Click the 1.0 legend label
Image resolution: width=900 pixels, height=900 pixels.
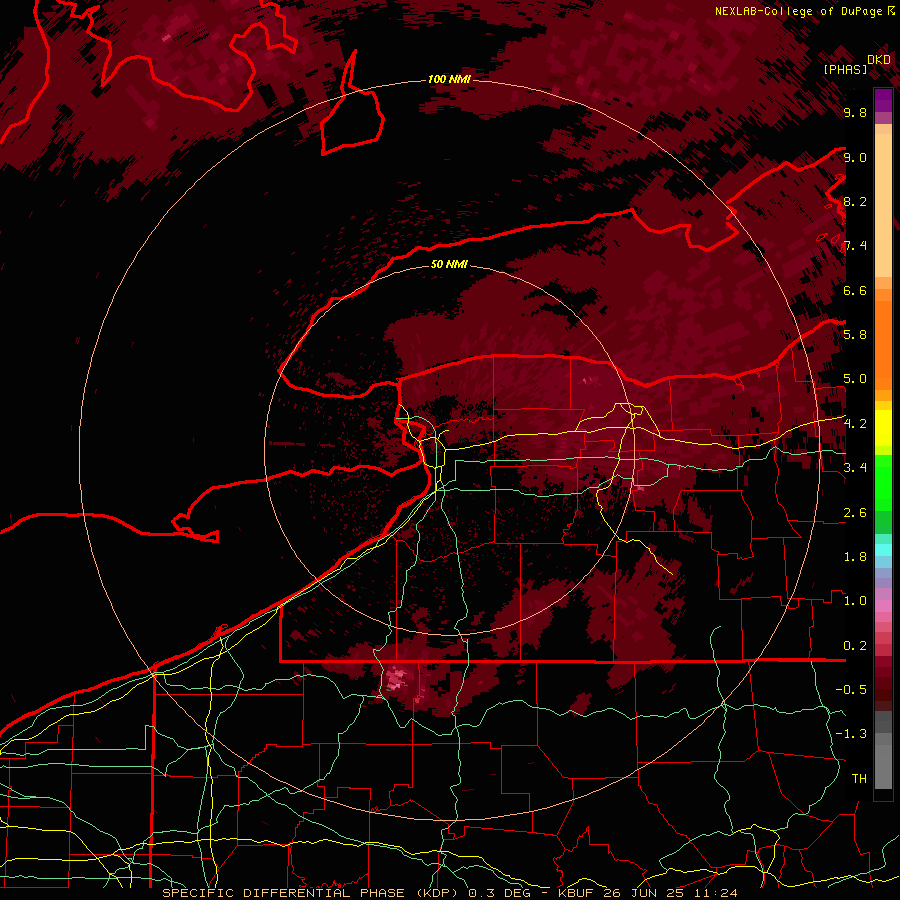[x=855, y=601]
